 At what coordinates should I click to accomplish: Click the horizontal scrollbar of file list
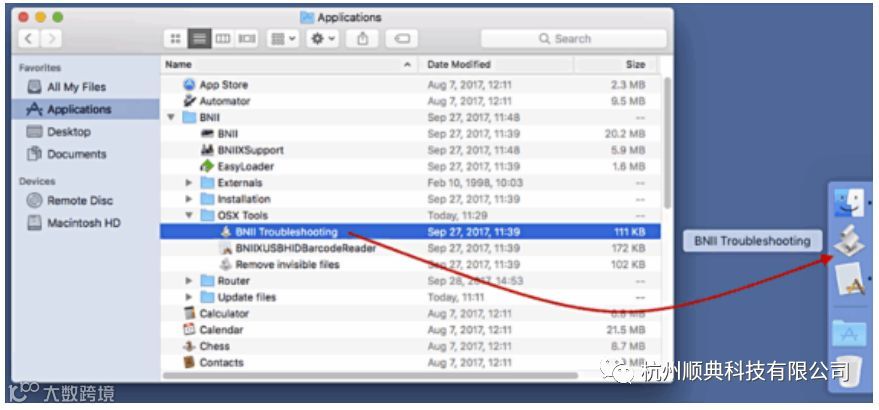[370, 375]
